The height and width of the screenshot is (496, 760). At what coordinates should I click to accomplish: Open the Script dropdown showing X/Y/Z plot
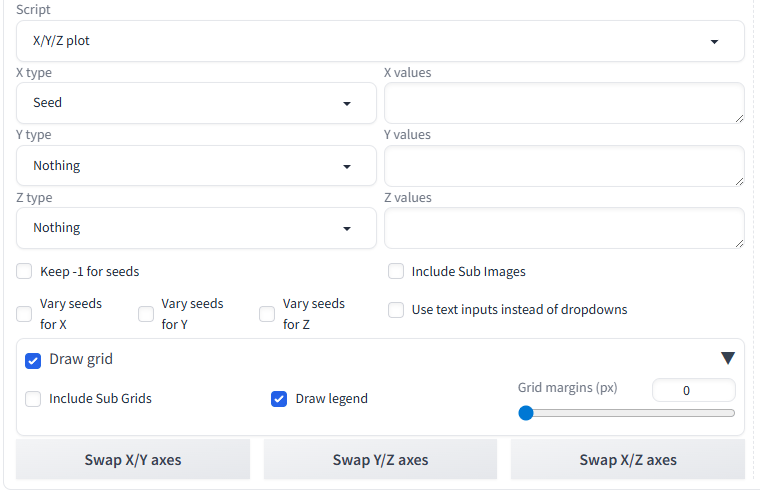click(x=380, y=42)
